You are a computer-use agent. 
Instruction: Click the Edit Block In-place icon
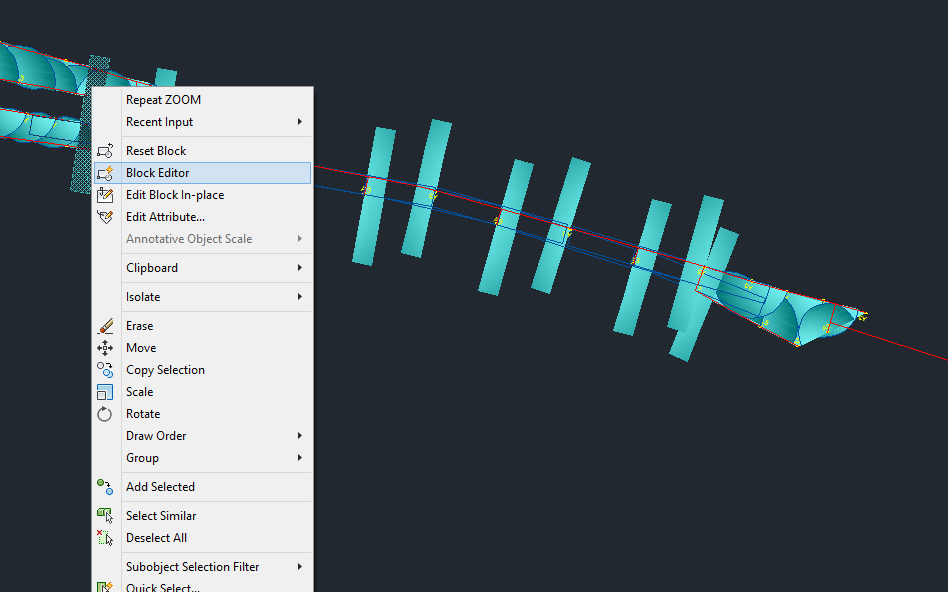click(105, 195)
